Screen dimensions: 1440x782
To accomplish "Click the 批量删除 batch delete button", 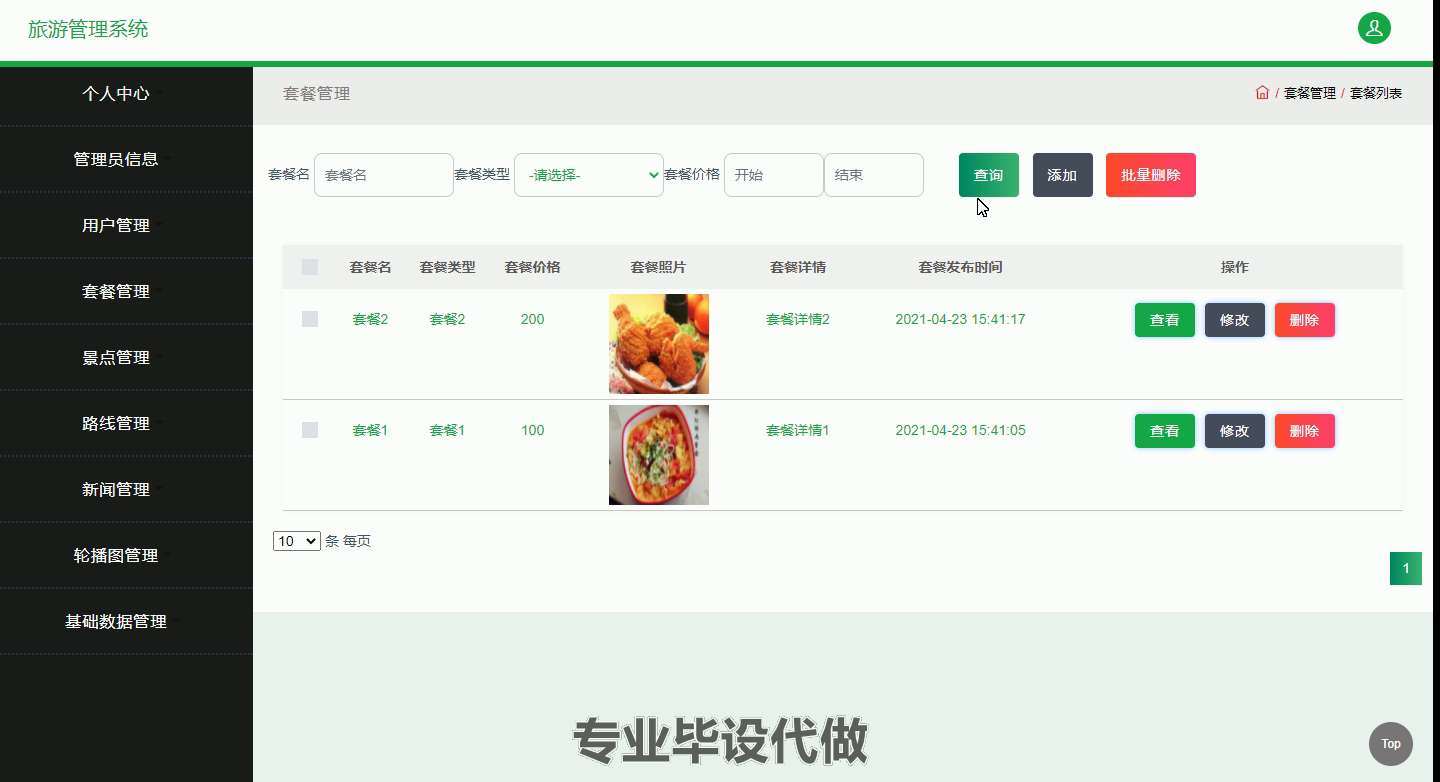I will pos(1151,175).
